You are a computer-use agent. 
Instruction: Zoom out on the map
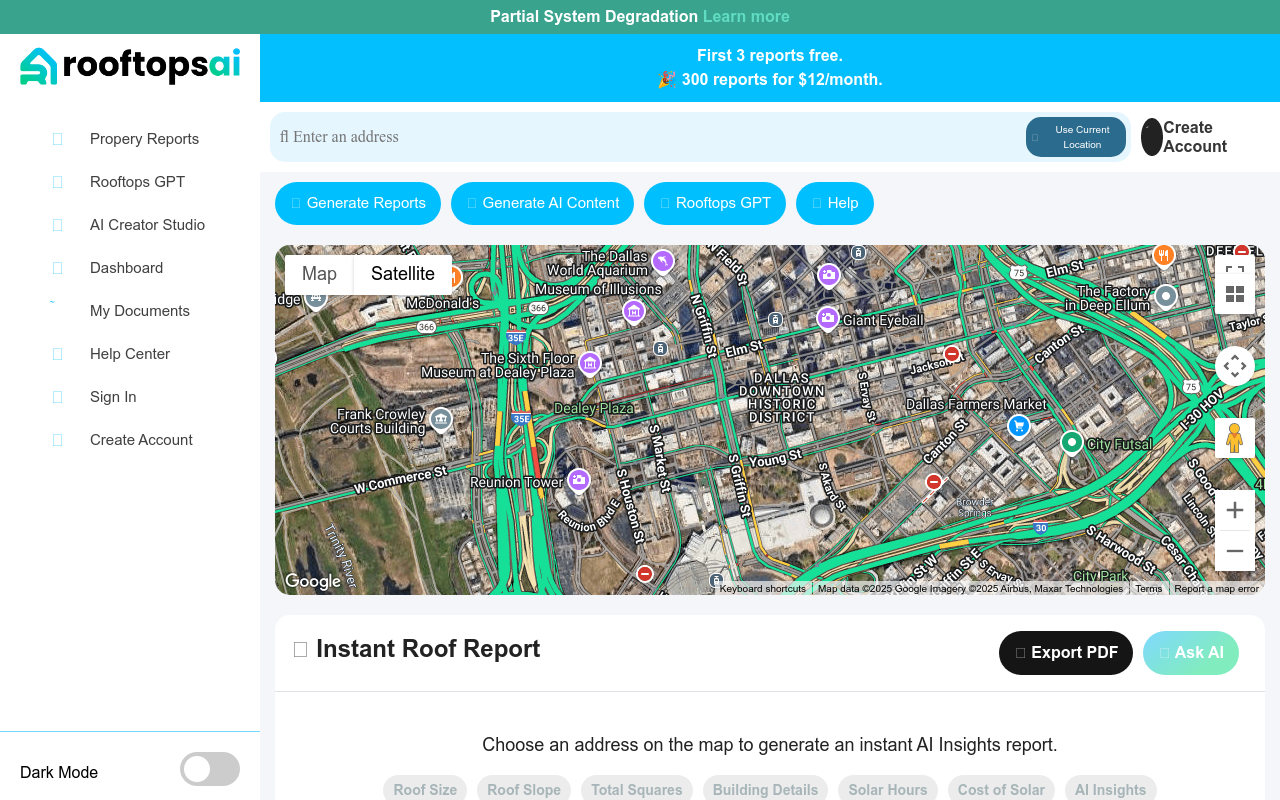(1235, 551)
